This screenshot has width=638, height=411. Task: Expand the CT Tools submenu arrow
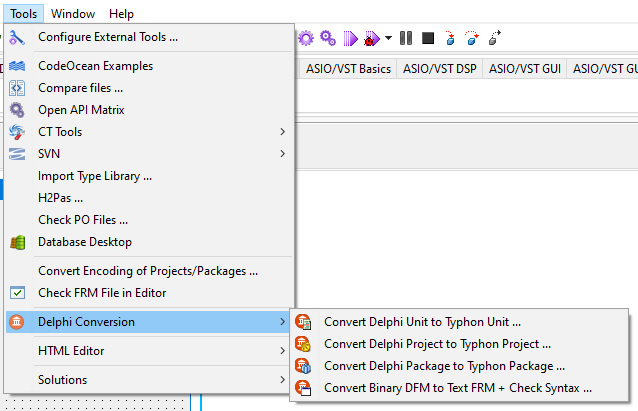click(282, 132)
